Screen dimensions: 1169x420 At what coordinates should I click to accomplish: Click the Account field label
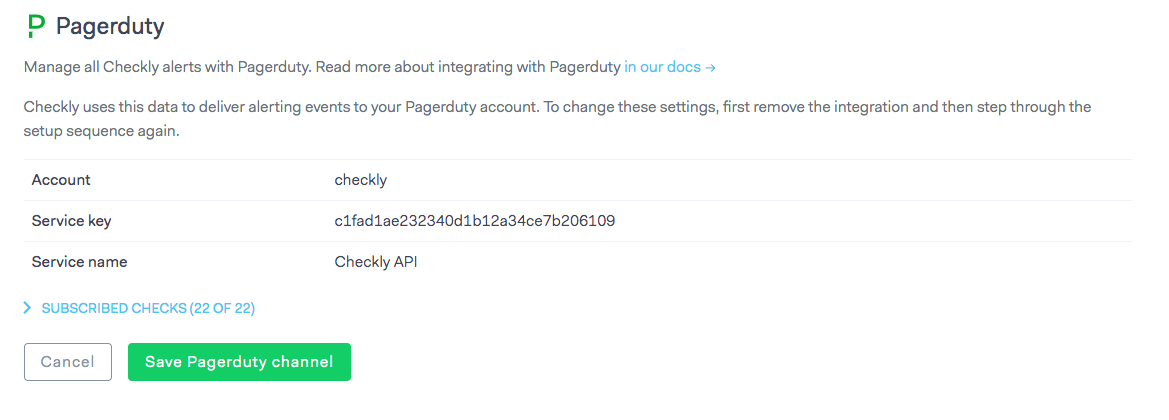click(61, 180)
